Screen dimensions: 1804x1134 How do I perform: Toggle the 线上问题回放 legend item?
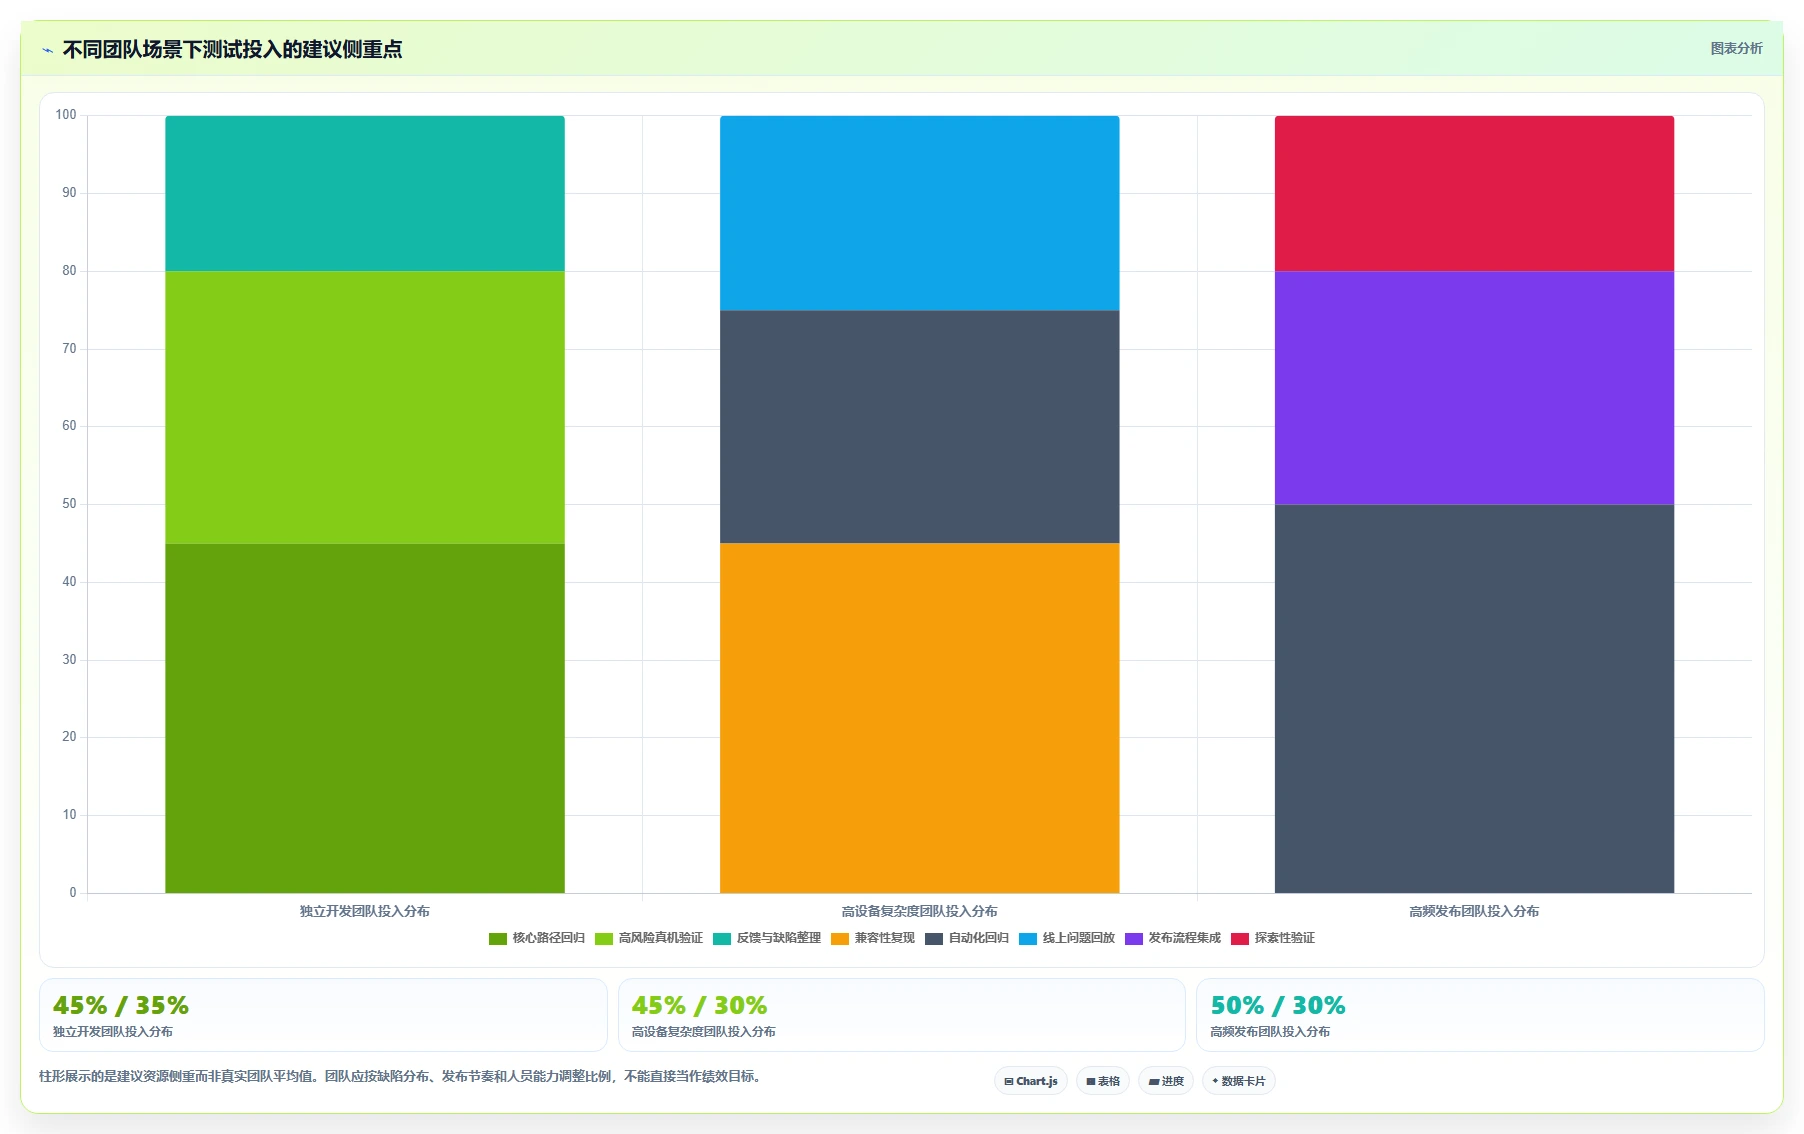point(1067,938)
